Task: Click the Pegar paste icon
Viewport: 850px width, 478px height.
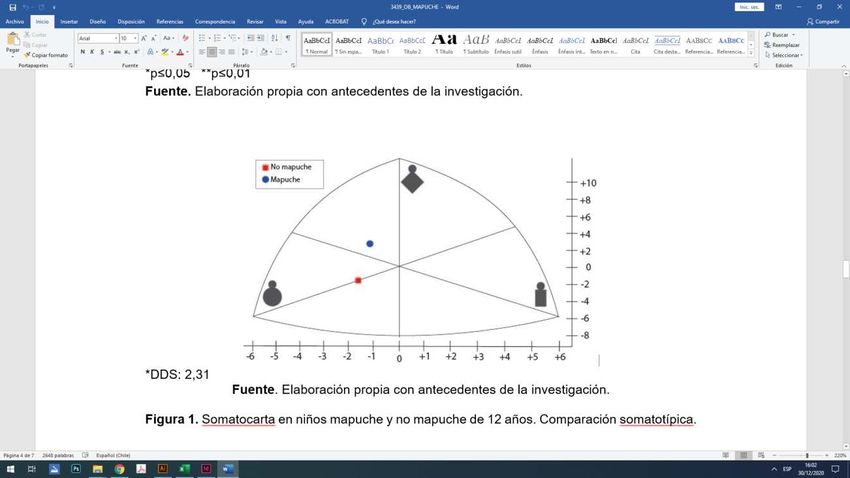Action: point(13,40)
